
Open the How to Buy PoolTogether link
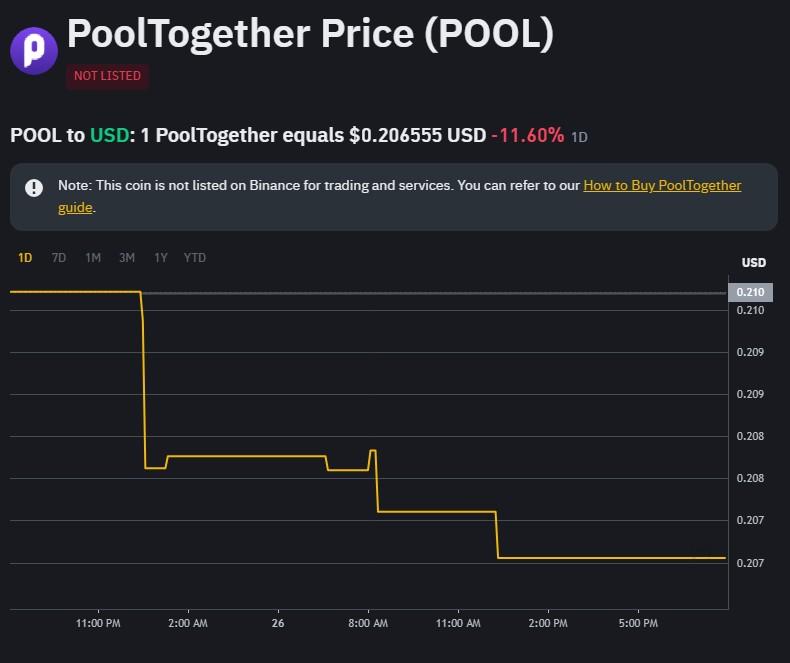coord(662,186)
